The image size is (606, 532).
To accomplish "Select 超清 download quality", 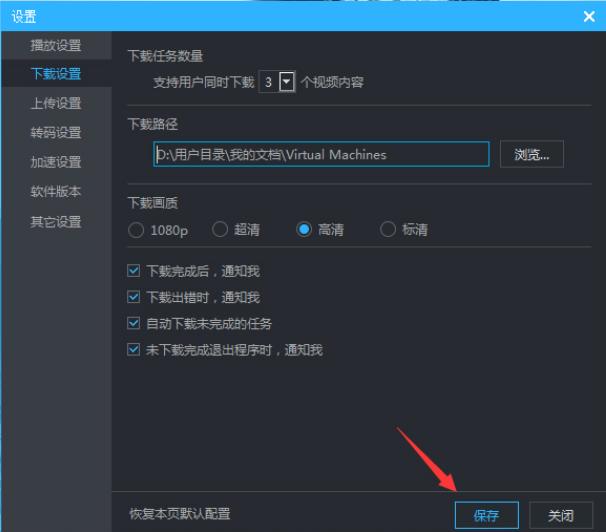I will 220,230.
